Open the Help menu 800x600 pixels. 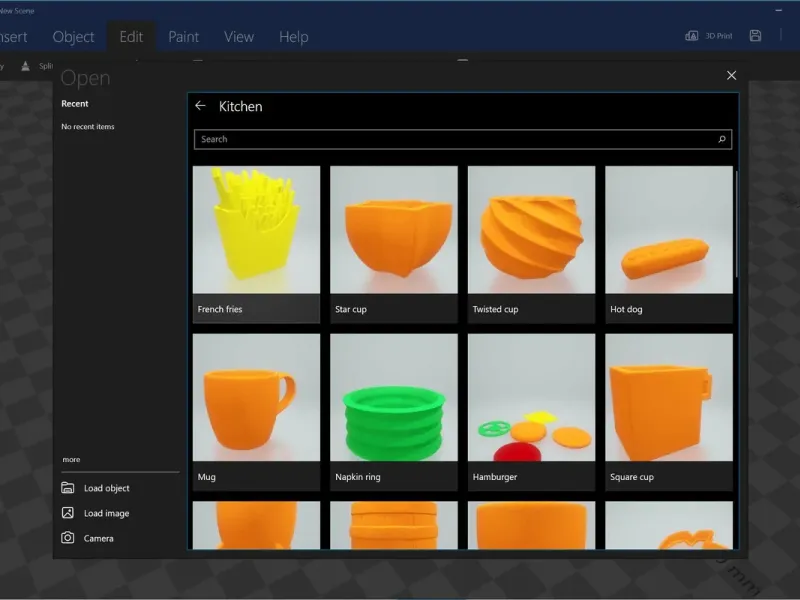pos(293,37)
